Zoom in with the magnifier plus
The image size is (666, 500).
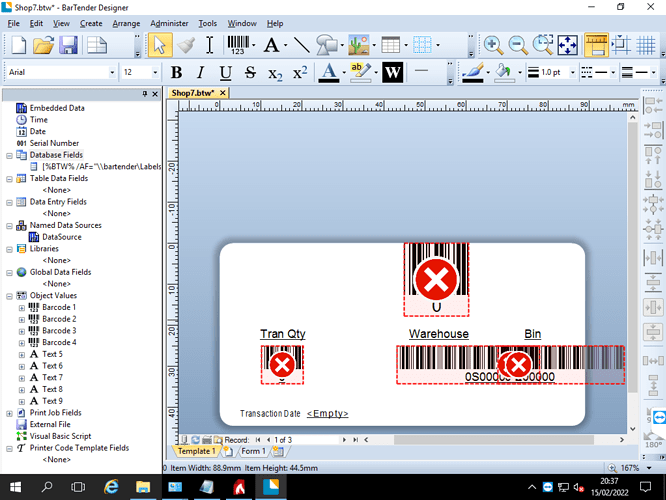(493, 45)
